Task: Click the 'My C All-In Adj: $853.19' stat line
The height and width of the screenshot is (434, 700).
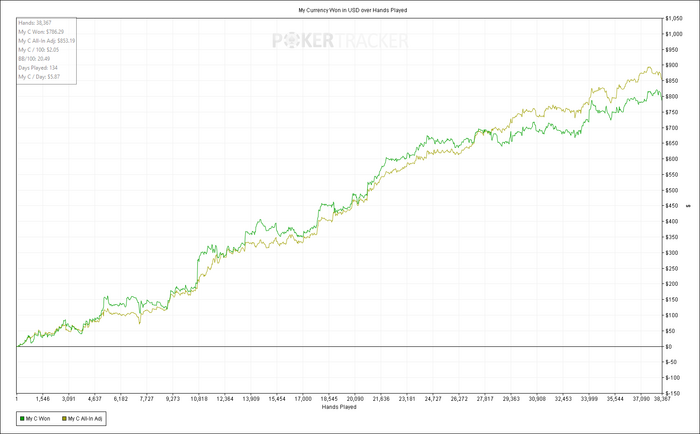Action: coord(46,41)
